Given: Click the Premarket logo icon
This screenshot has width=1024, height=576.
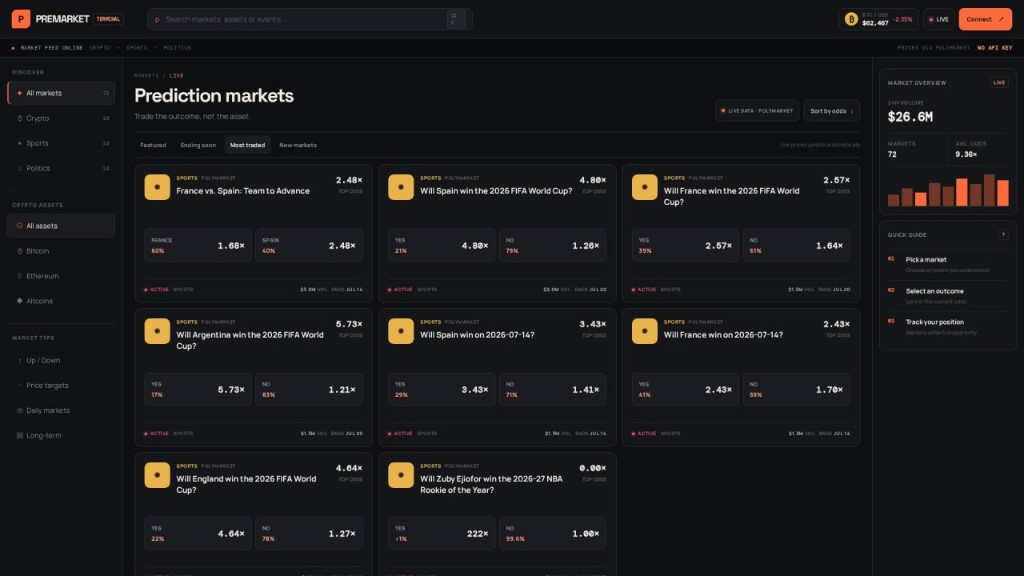Looking at the screenshot, I should 21,19.
